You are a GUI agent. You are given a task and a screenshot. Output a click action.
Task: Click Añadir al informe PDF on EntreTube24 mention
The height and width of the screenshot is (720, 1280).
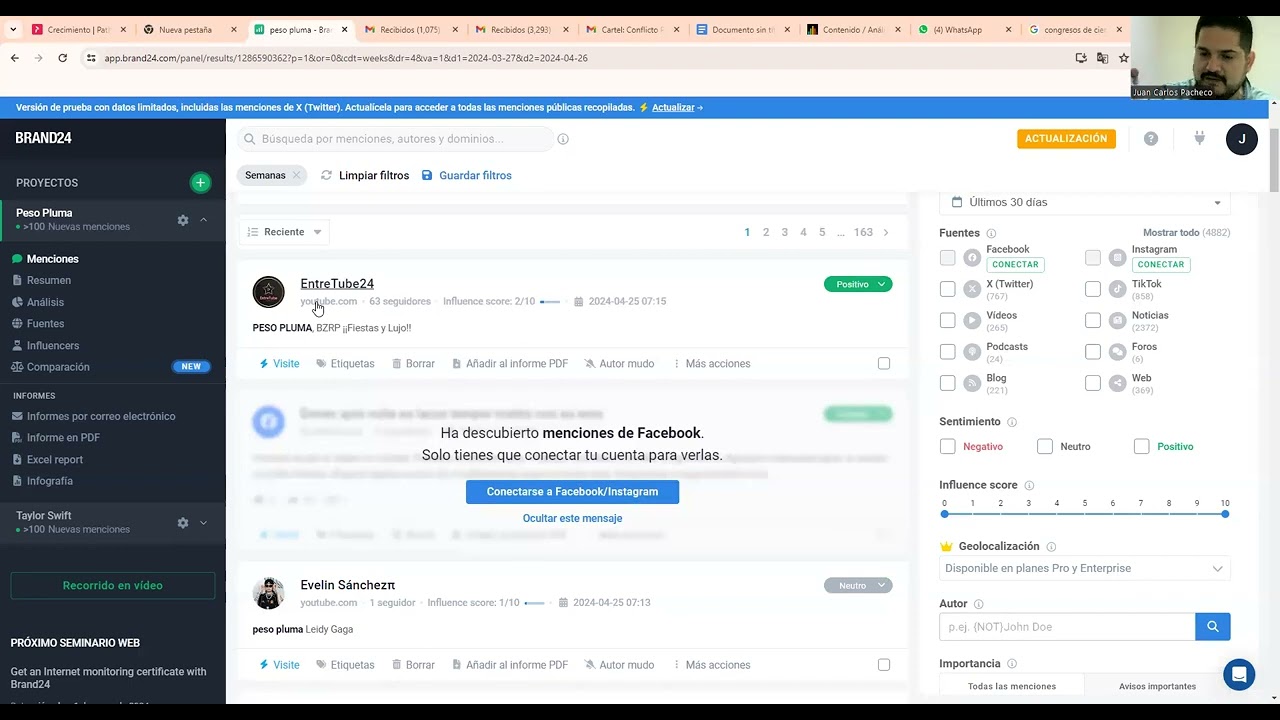tap(510, 364)
